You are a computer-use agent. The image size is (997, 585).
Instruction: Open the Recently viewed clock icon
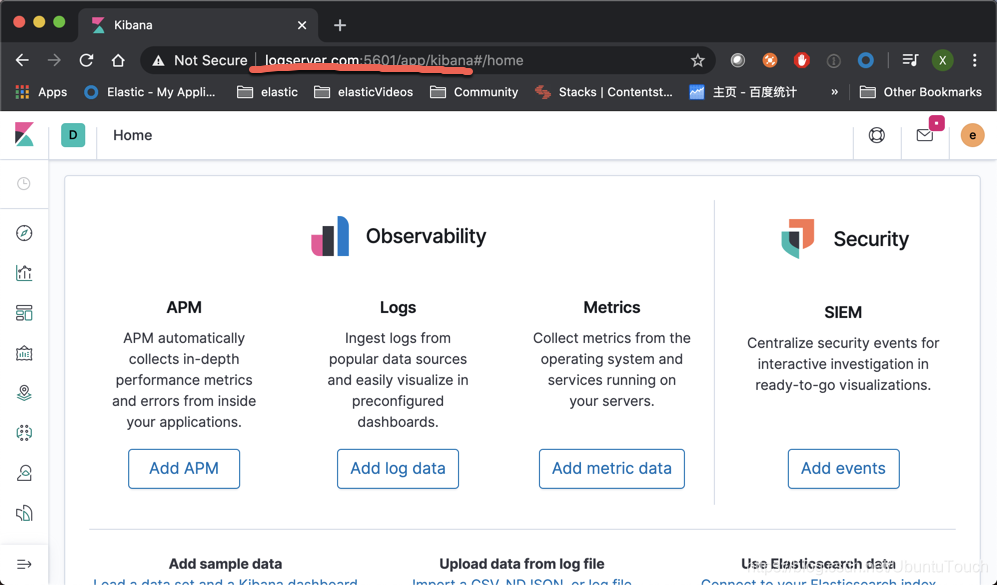(x=24, y=184)
